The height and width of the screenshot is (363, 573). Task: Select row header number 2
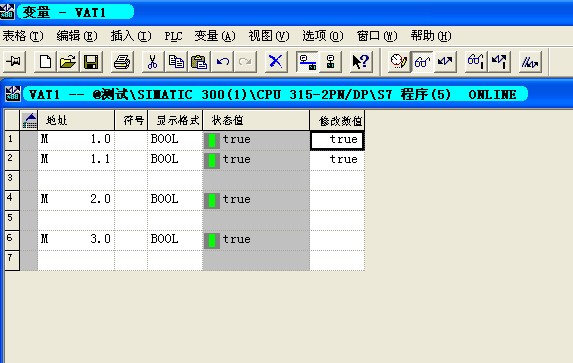pyautogui.click(x=12, y=160)
